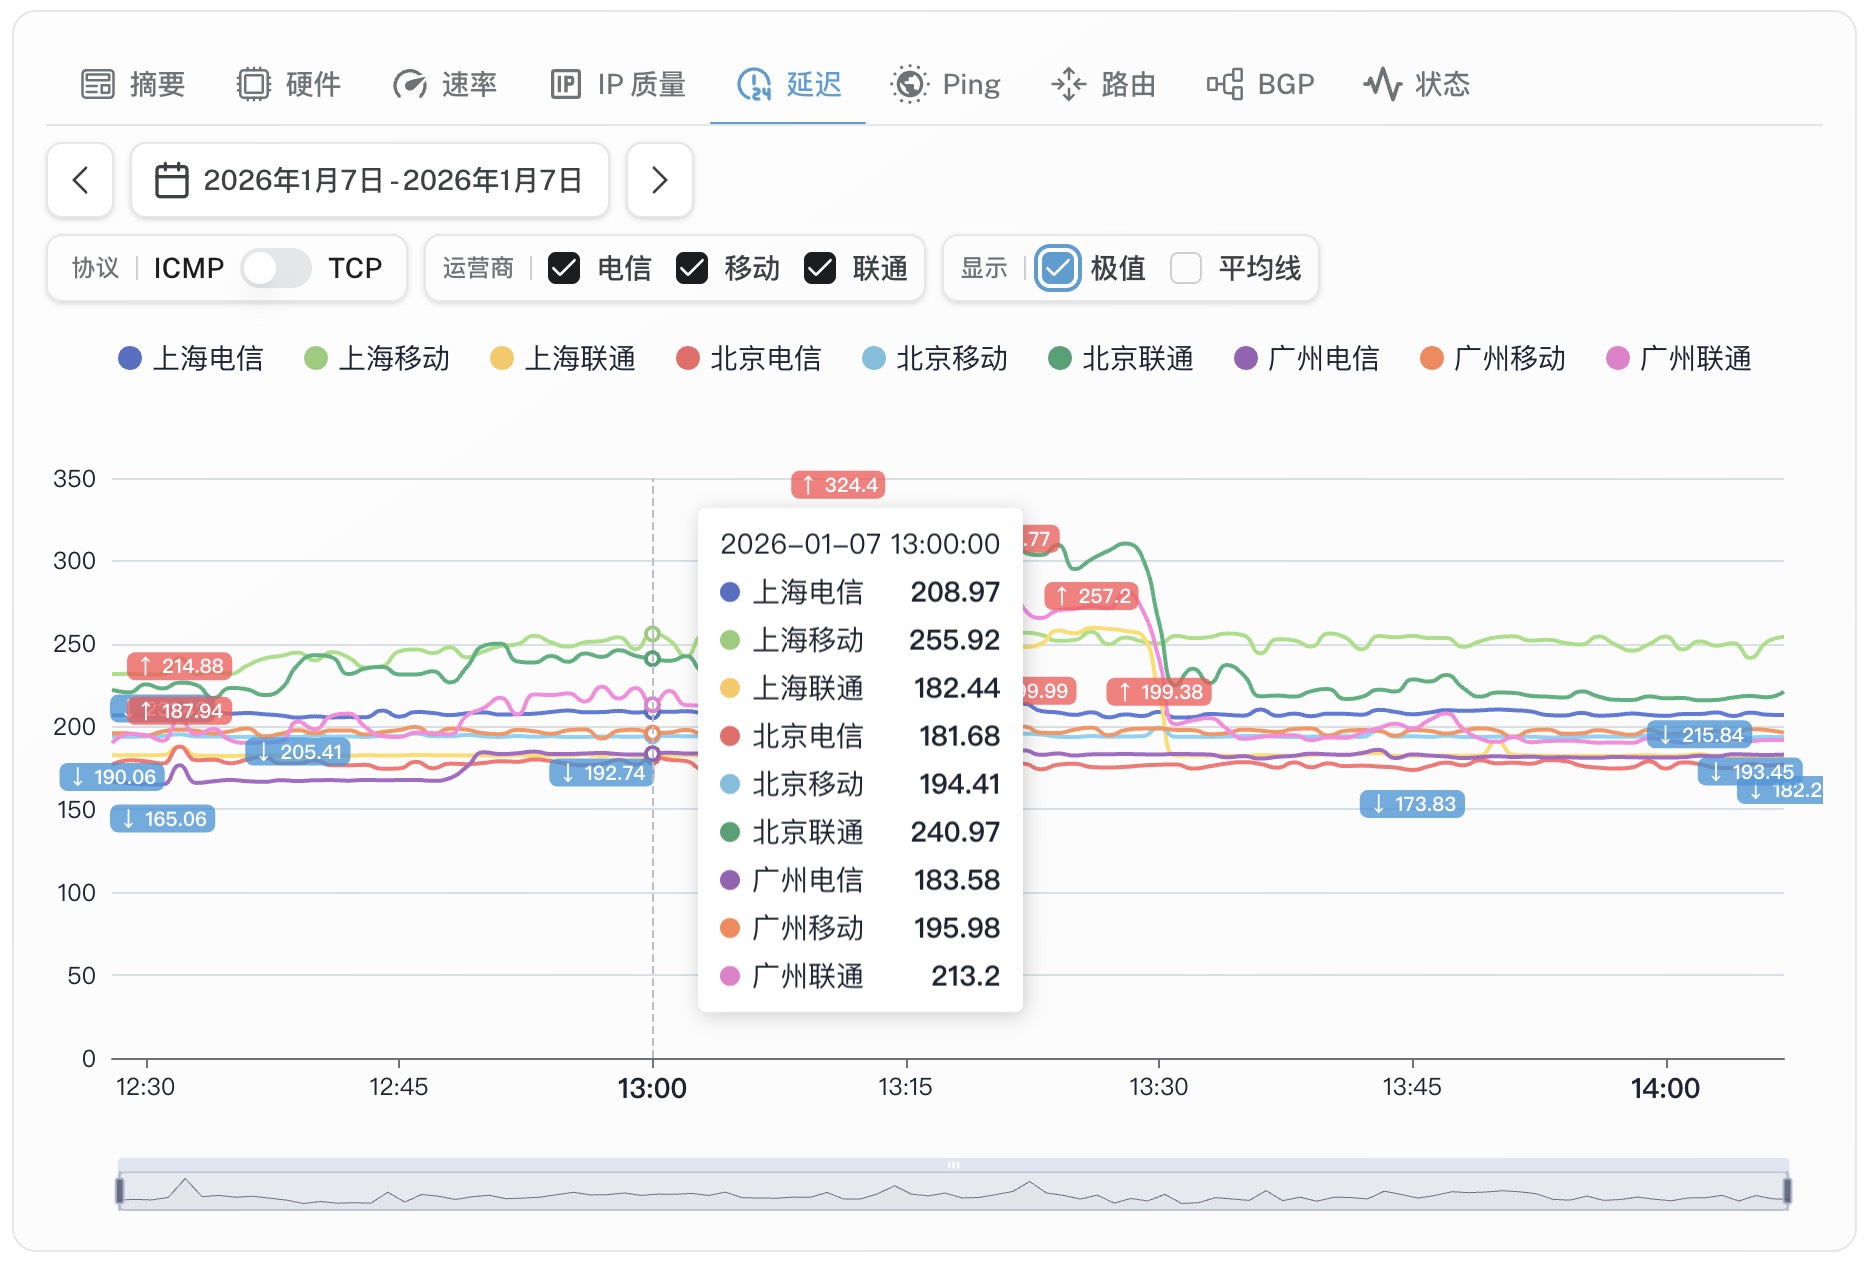Go to previous date with left chevron

coord(80,180)
